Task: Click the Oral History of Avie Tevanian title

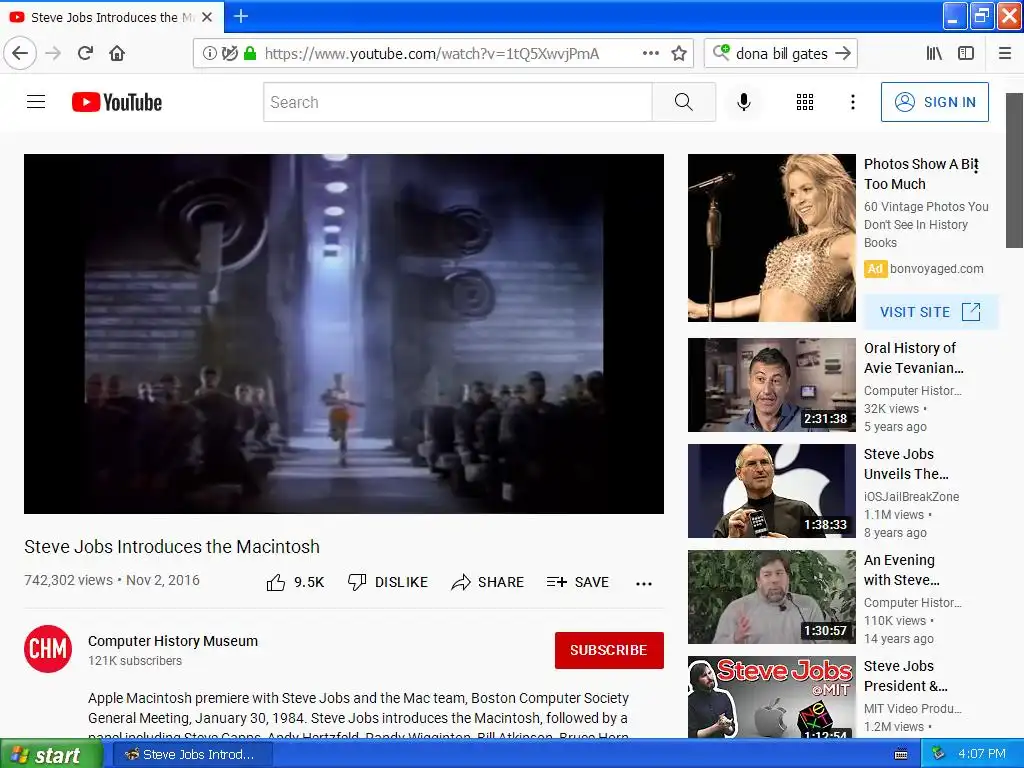Action: tap(913, 358)
